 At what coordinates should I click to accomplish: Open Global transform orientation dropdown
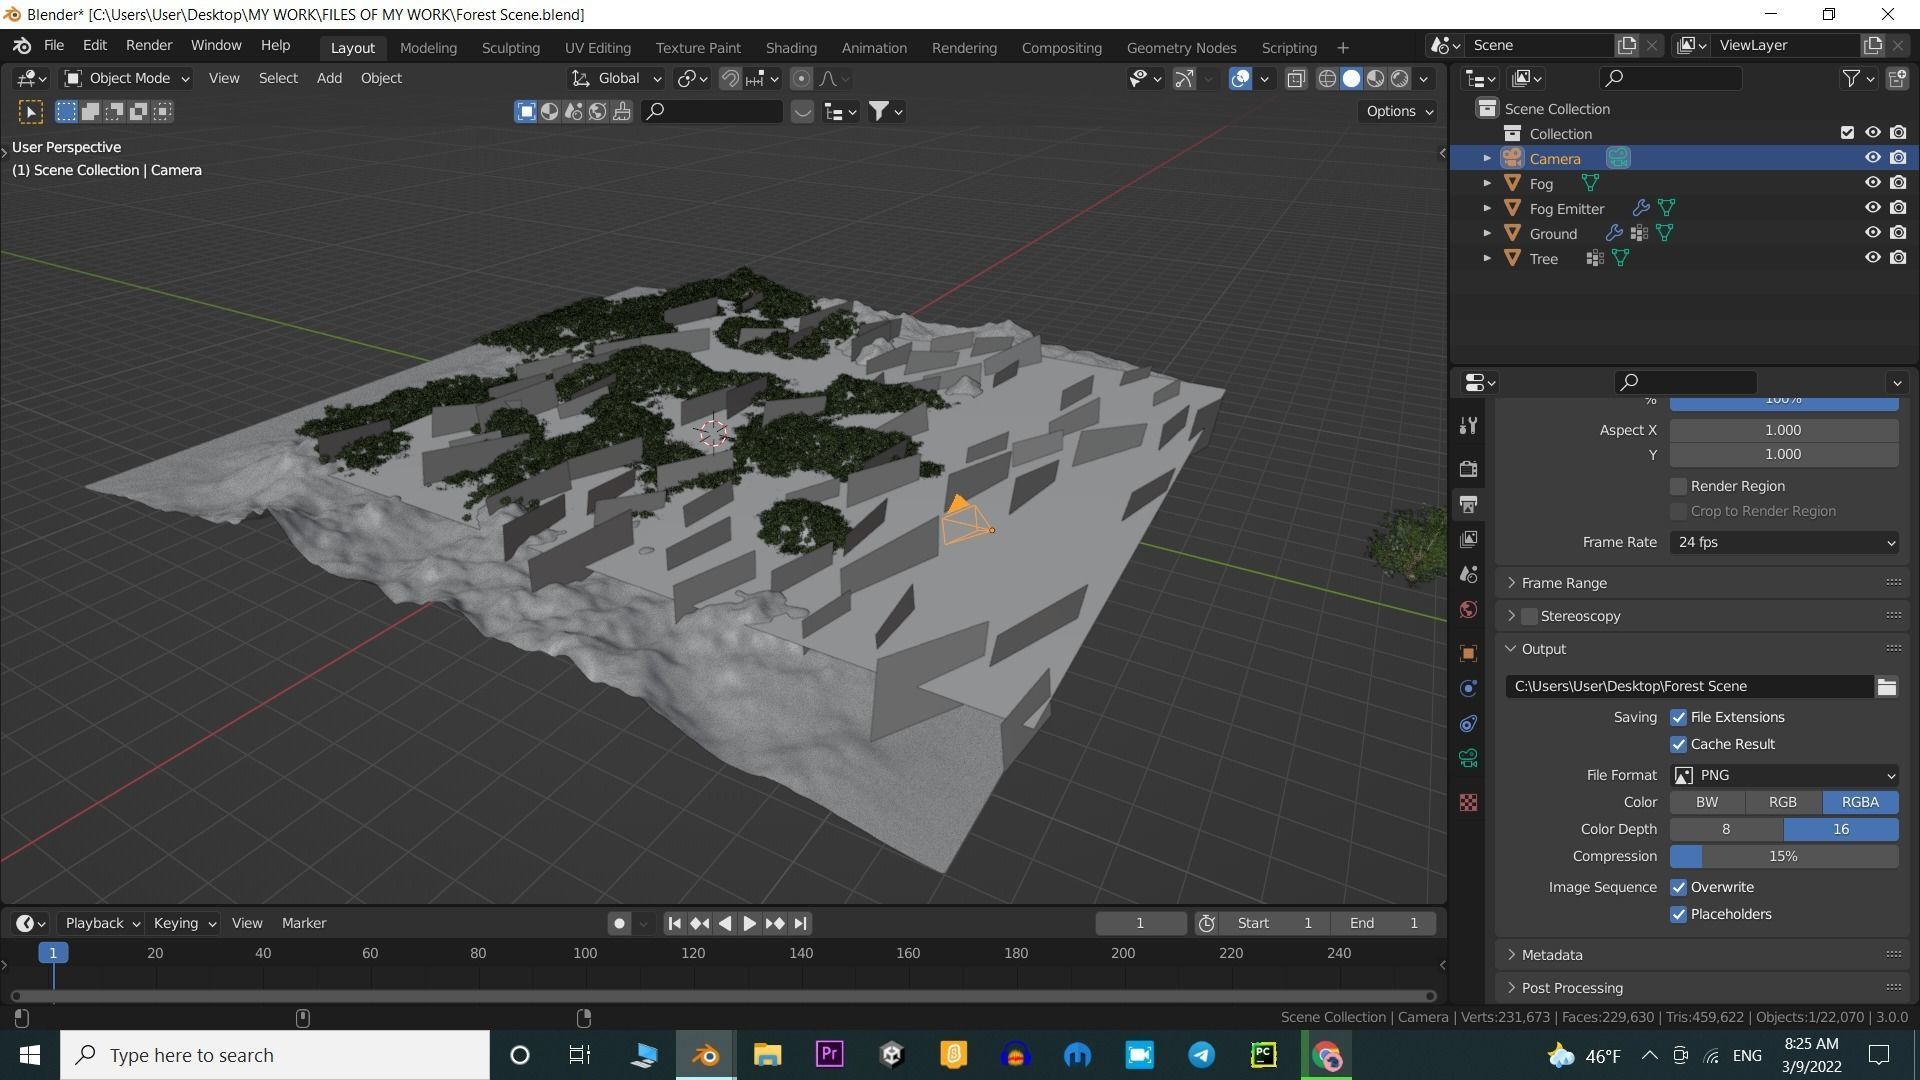(x=616, y=78)
